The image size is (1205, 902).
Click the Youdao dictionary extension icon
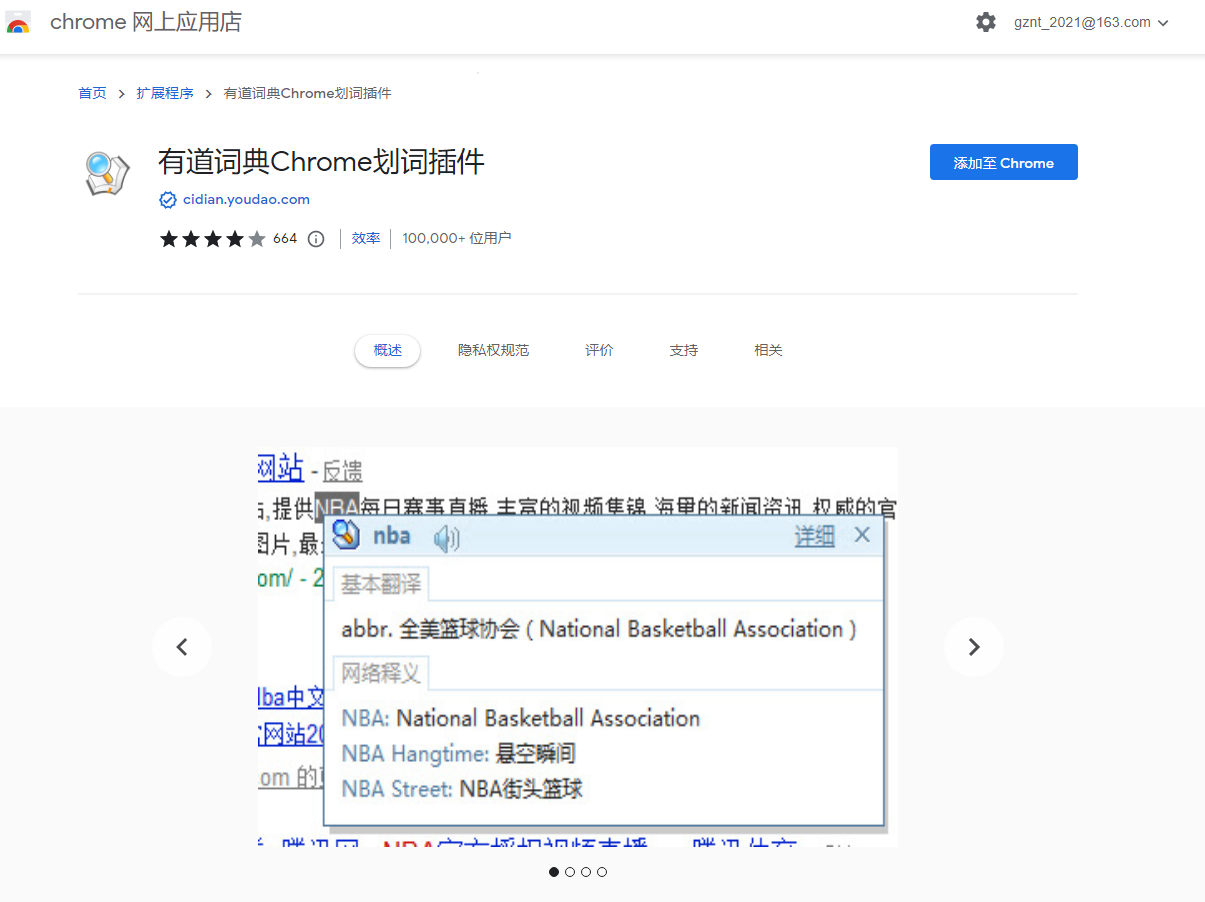(x=106, y=175)
